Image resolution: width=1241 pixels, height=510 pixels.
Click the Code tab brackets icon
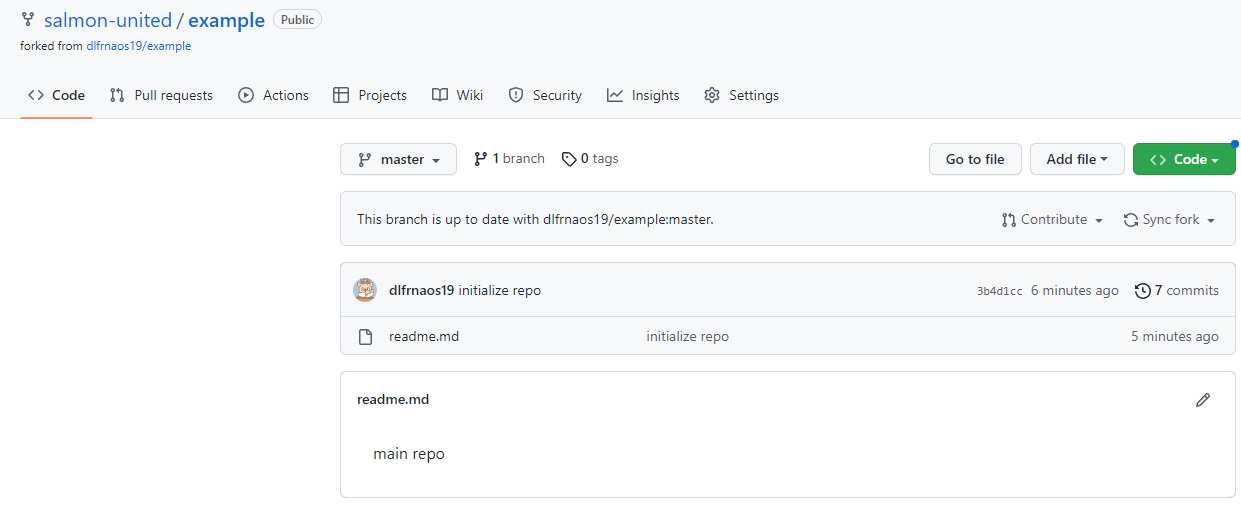(36, 95)
